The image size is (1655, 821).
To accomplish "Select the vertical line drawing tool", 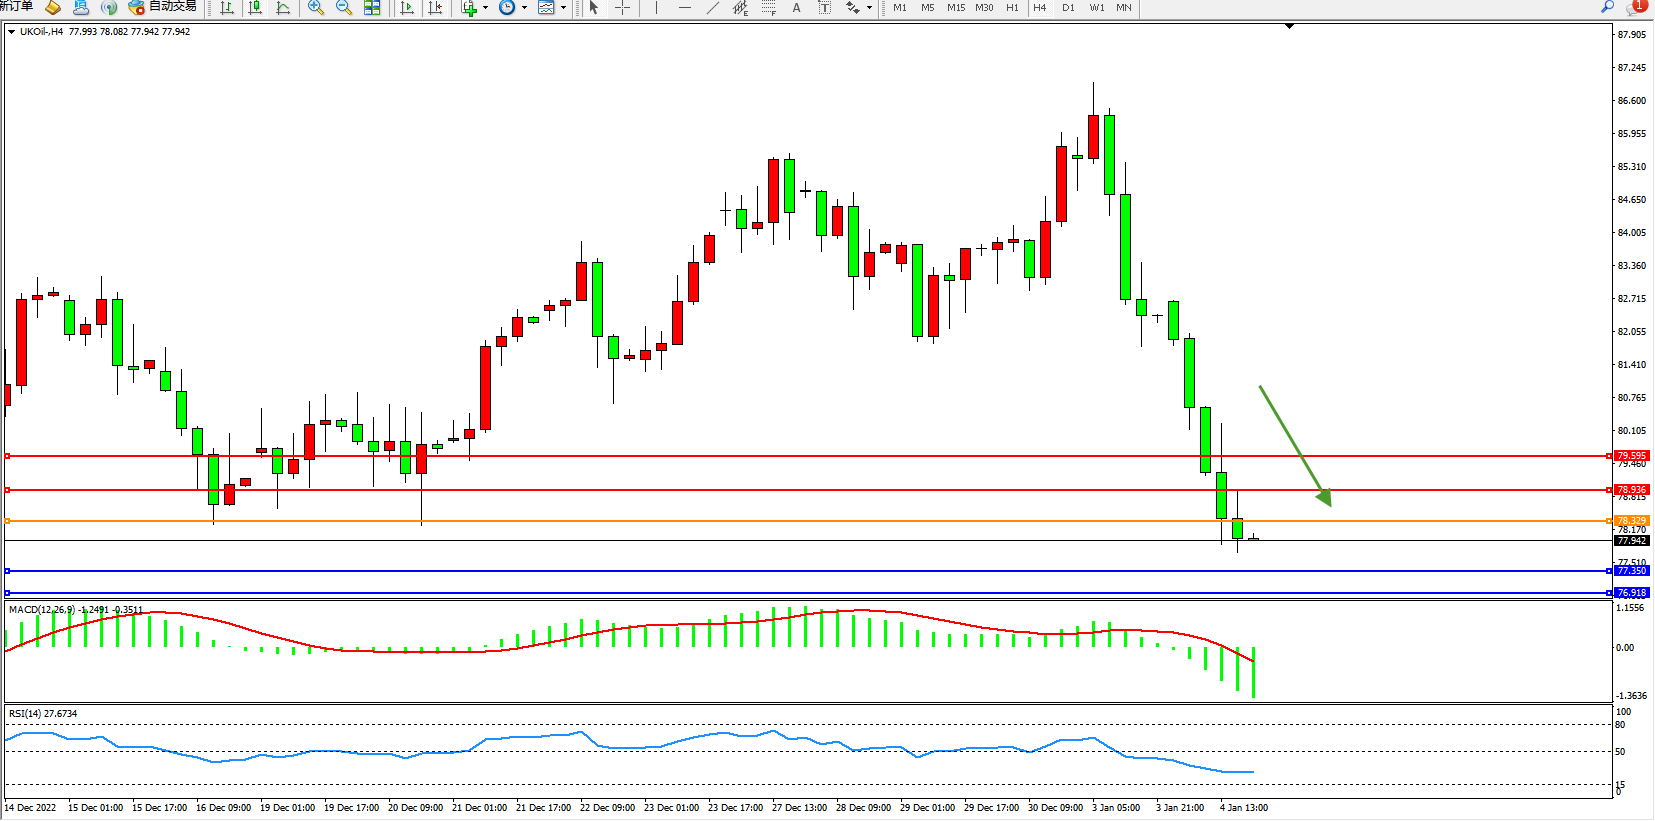I will click(656, 8).
